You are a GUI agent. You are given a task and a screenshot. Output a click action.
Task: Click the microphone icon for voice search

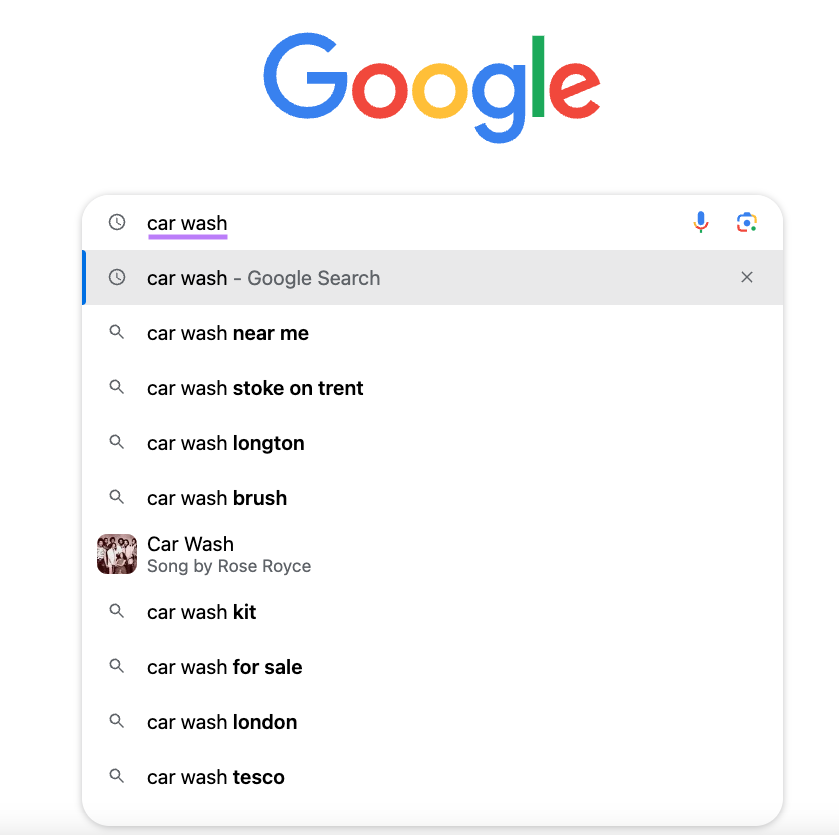point(701,222)
